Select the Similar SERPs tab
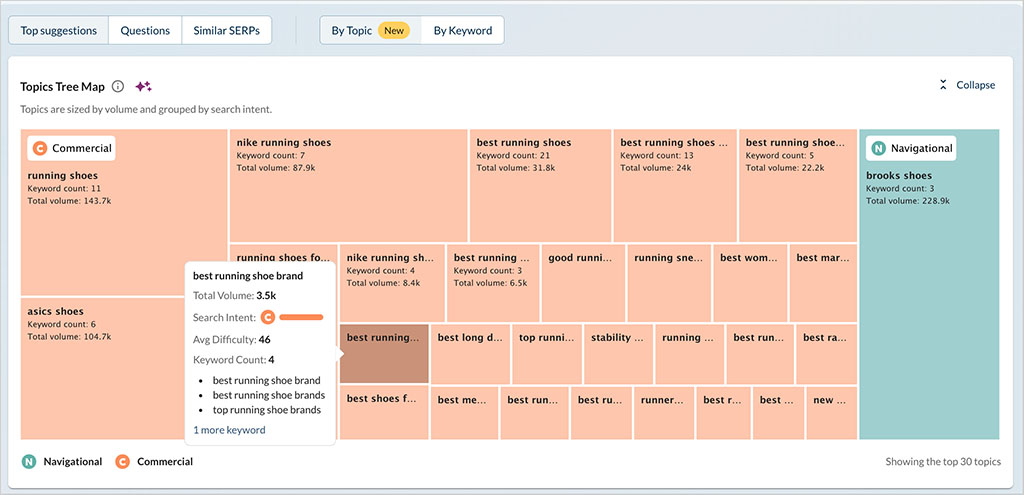Screen dimensions: 1024x495 (226, 31)
